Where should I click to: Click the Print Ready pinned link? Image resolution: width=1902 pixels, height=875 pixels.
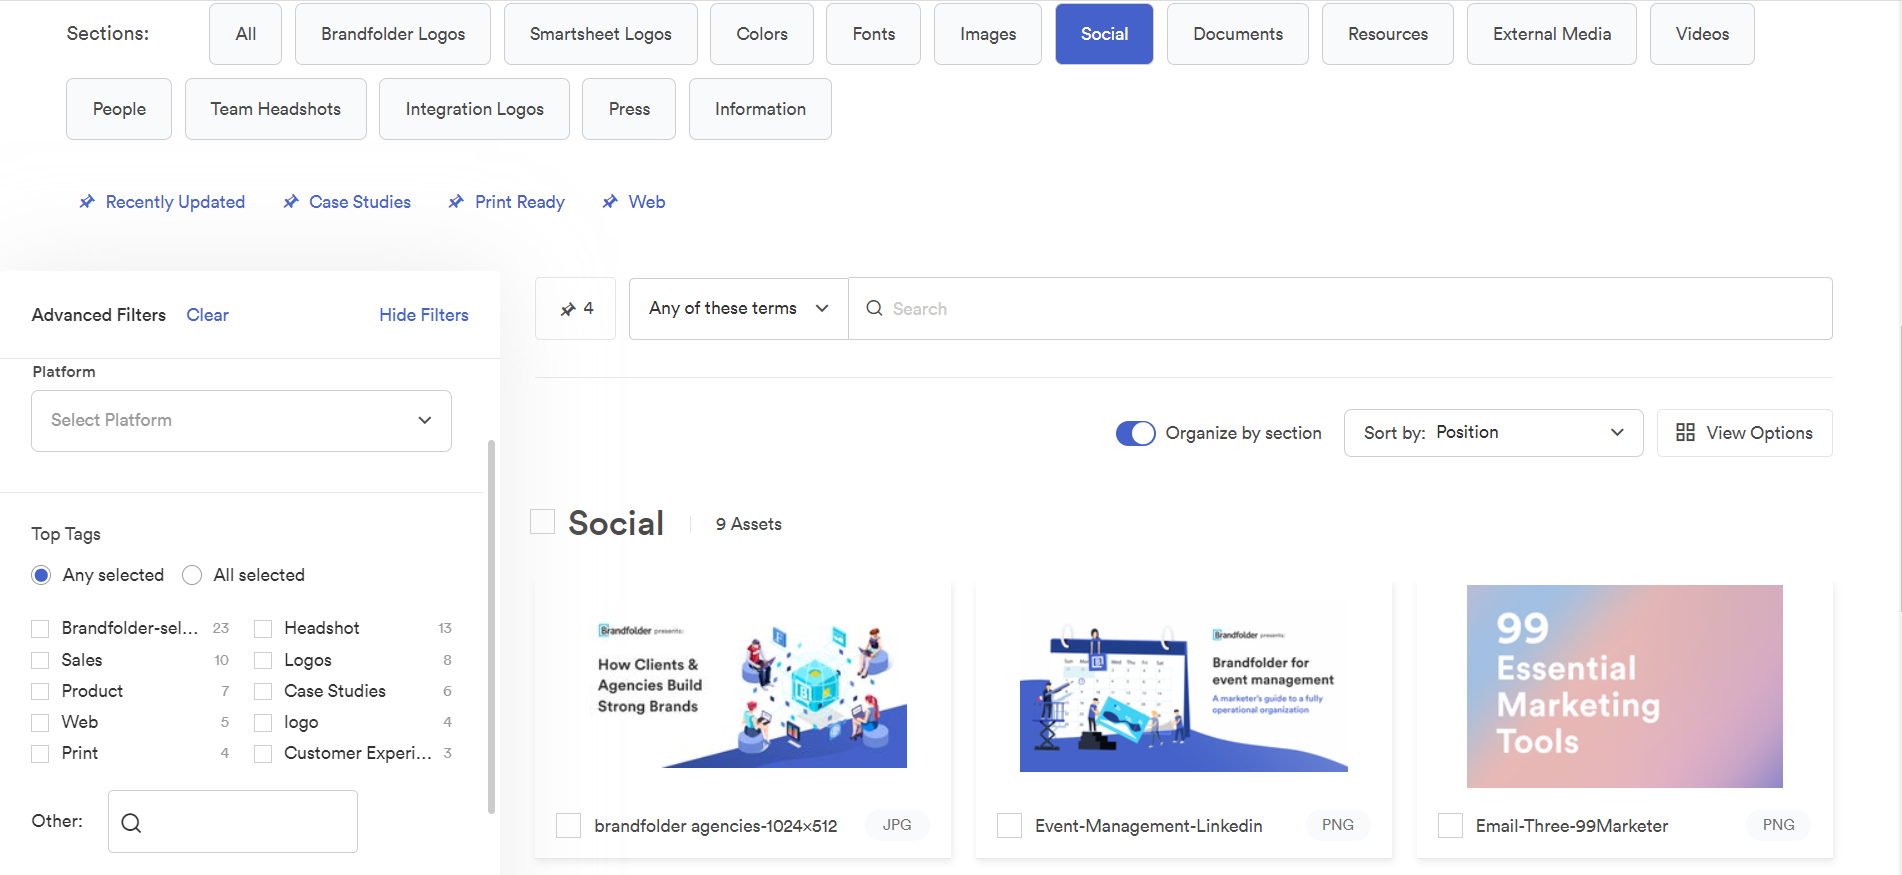coord(520,202)
